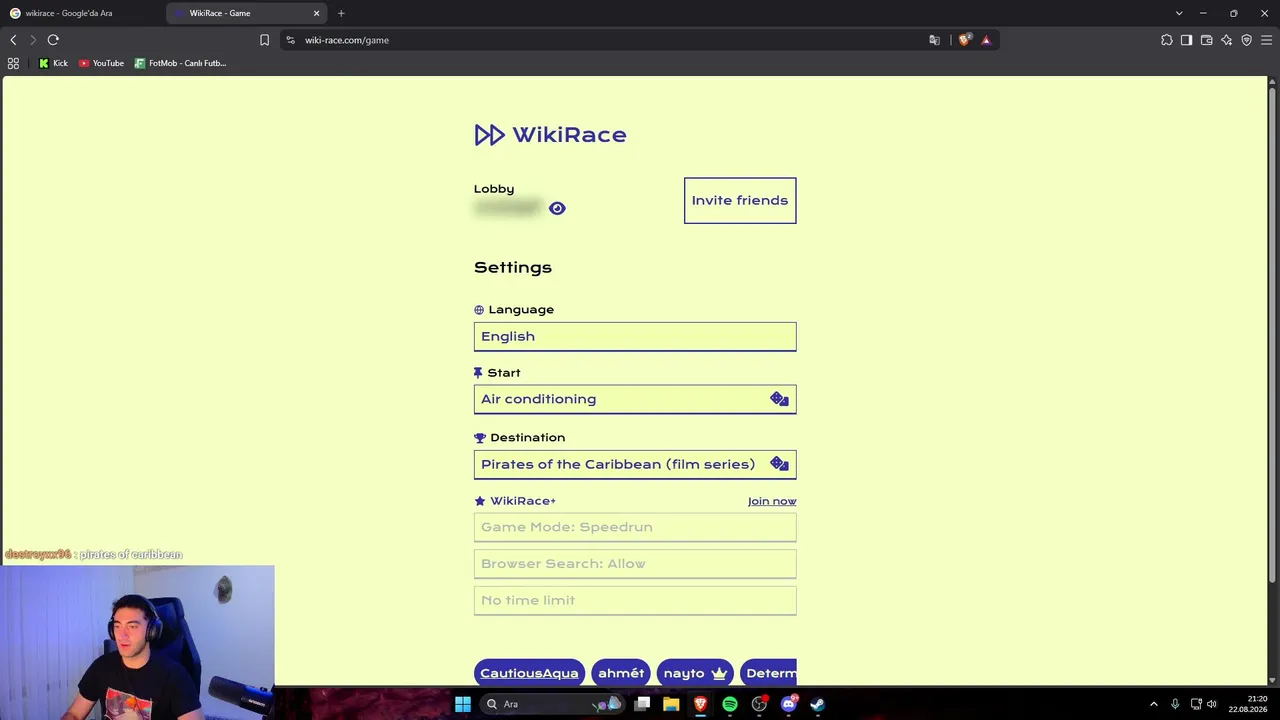Open the Brave Wallet
1280x720 pixels.
click(x=1206, y=40)
